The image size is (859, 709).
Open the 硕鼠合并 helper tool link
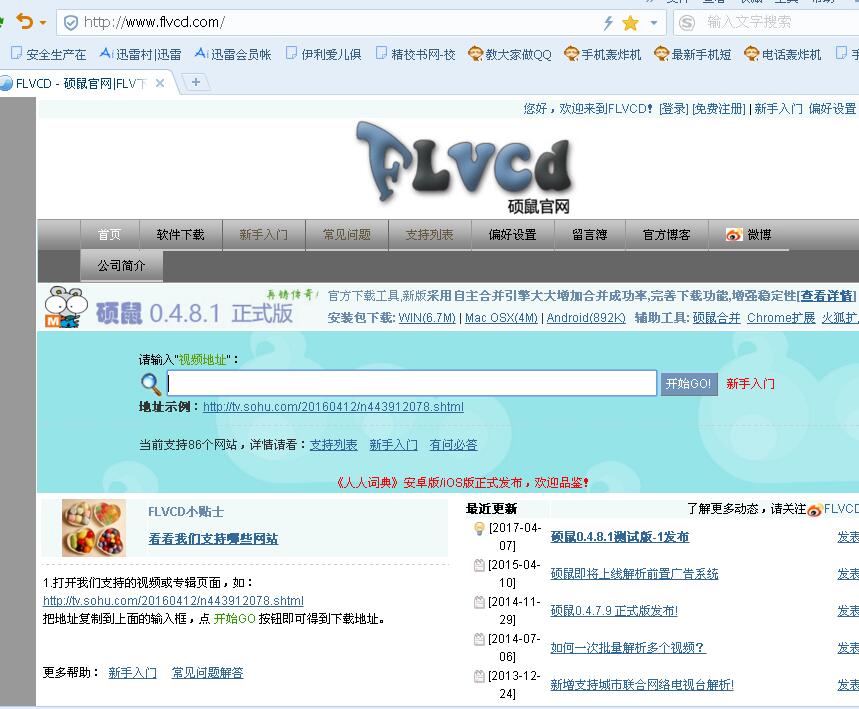(717, 318)
